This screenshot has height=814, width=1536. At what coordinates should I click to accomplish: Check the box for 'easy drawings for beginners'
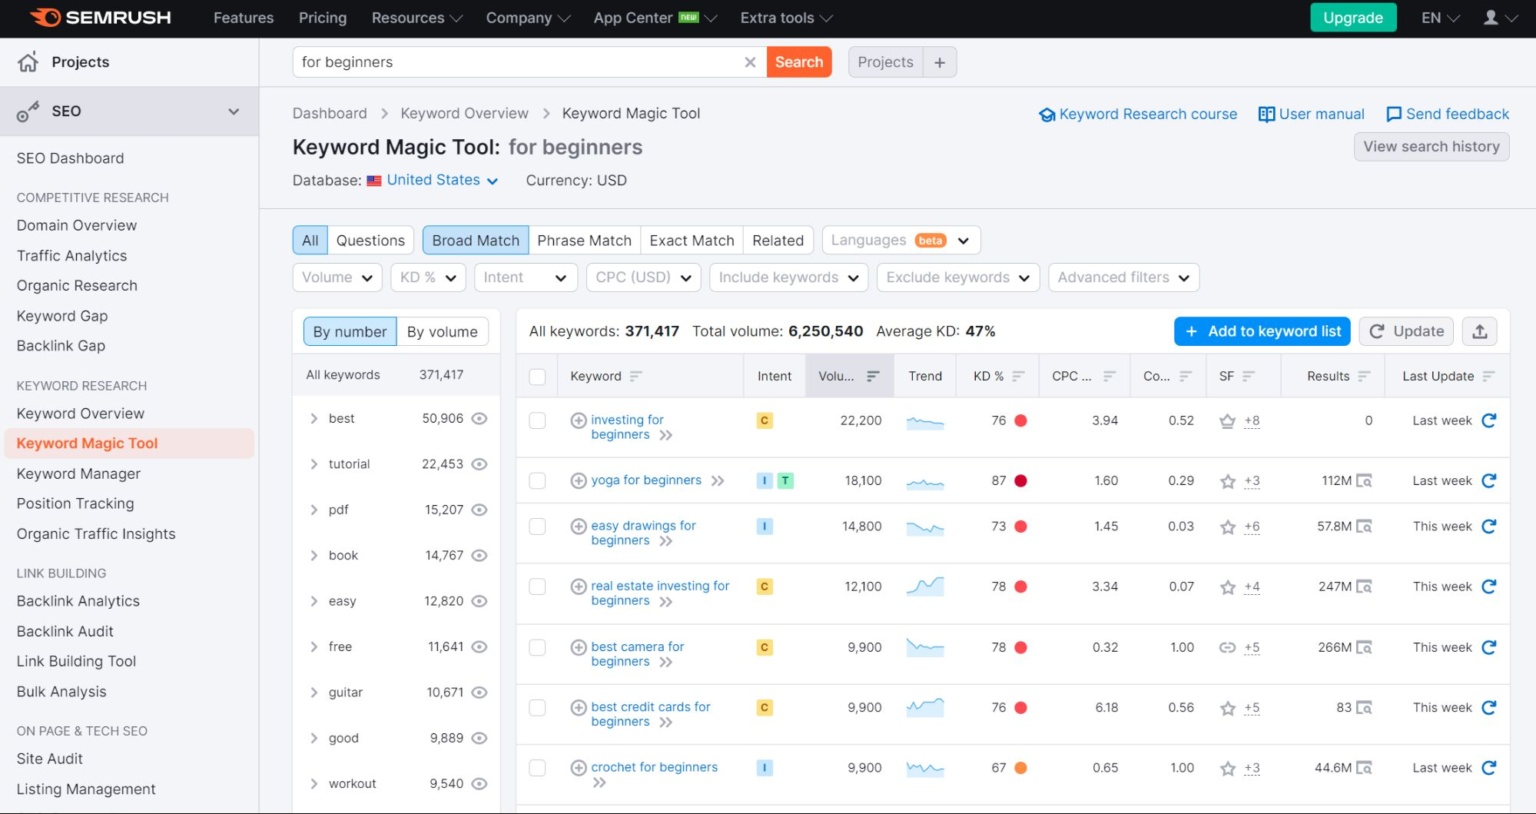point(538,527)
